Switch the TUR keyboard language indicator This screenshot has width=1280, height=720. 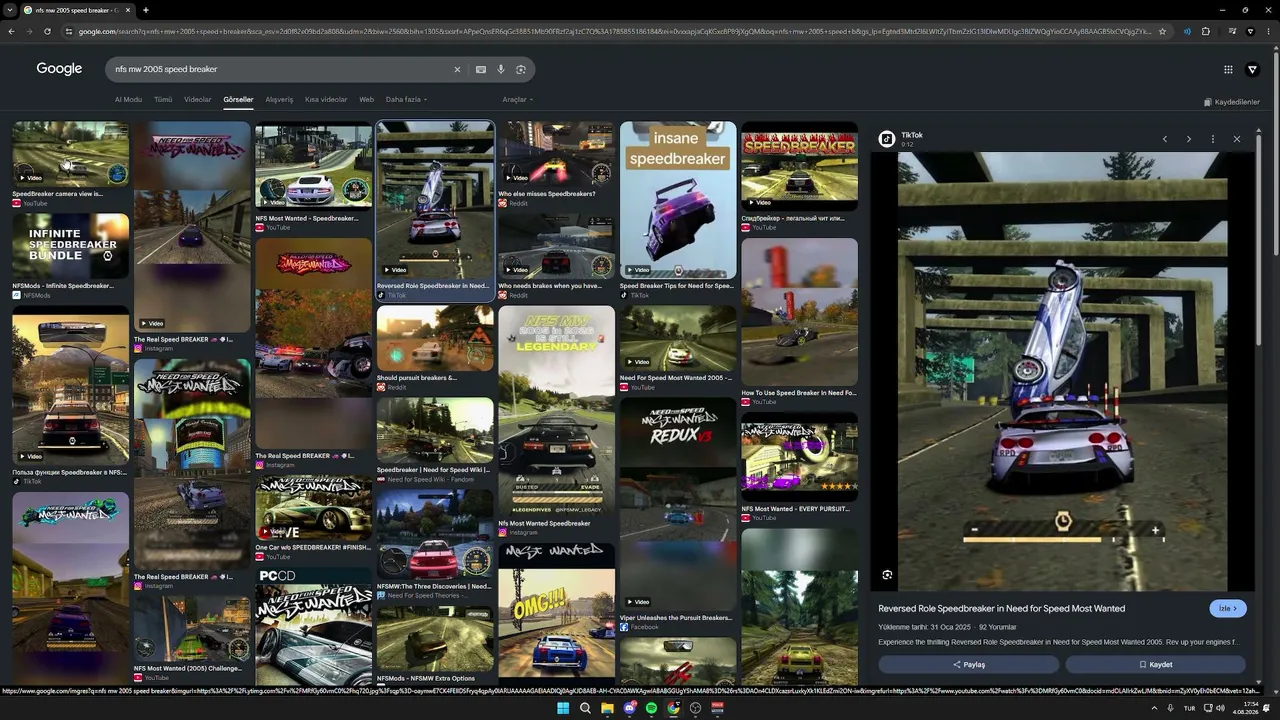click(x=1190, y=708)
